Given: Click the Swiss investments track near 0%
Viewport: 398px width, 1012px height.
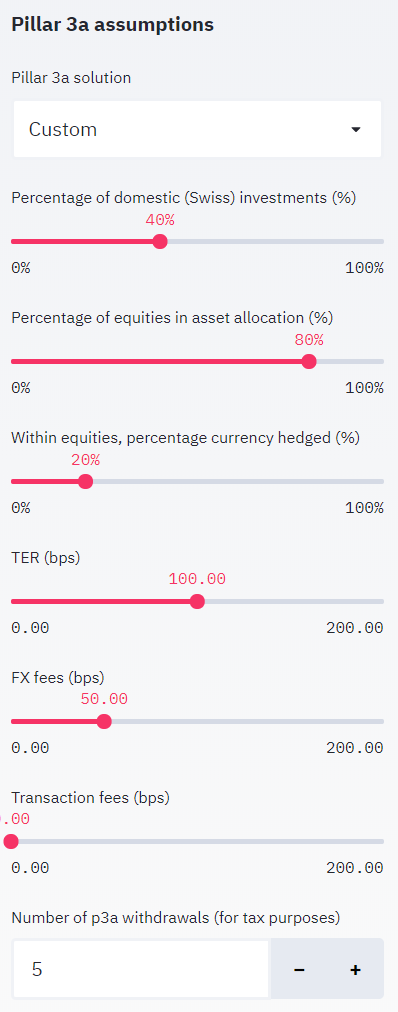Looking at the screenshot, I should (14, 241).
